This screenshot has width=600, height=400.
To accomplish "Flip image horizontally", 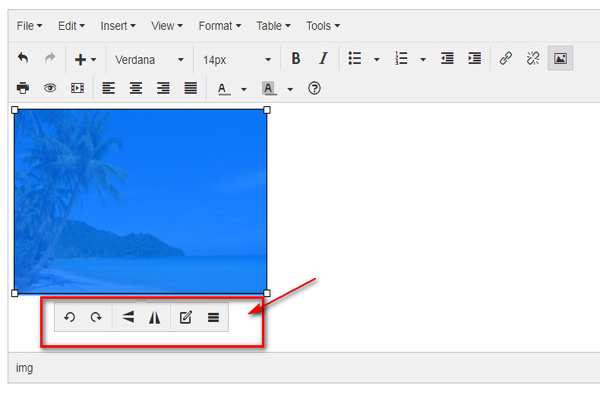I will 155,317.
